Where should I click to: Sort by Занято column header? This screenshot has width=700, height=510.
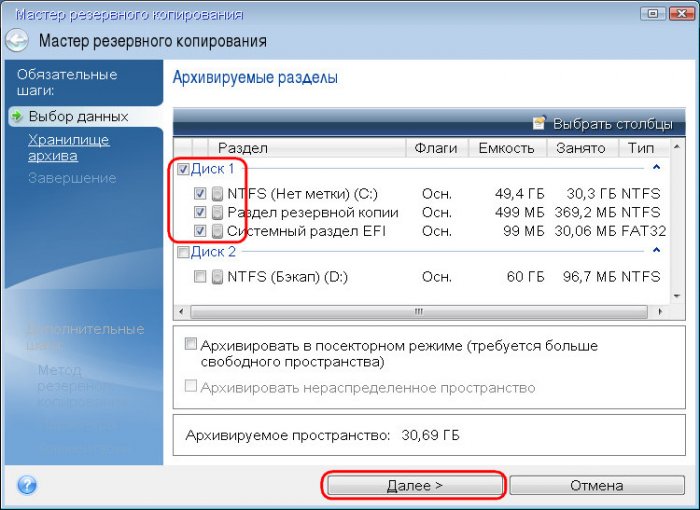coord(582,148)
